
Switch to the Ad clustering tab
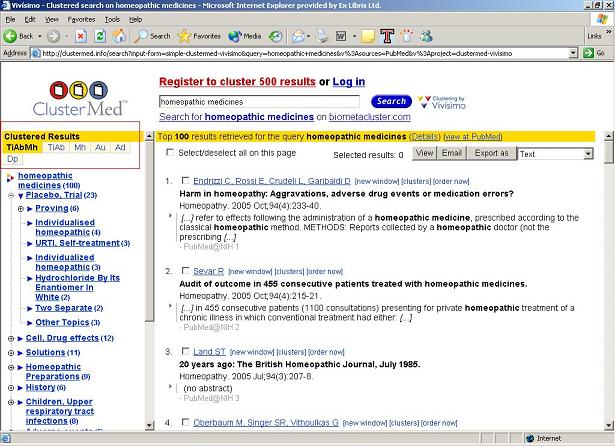(120, 147)
